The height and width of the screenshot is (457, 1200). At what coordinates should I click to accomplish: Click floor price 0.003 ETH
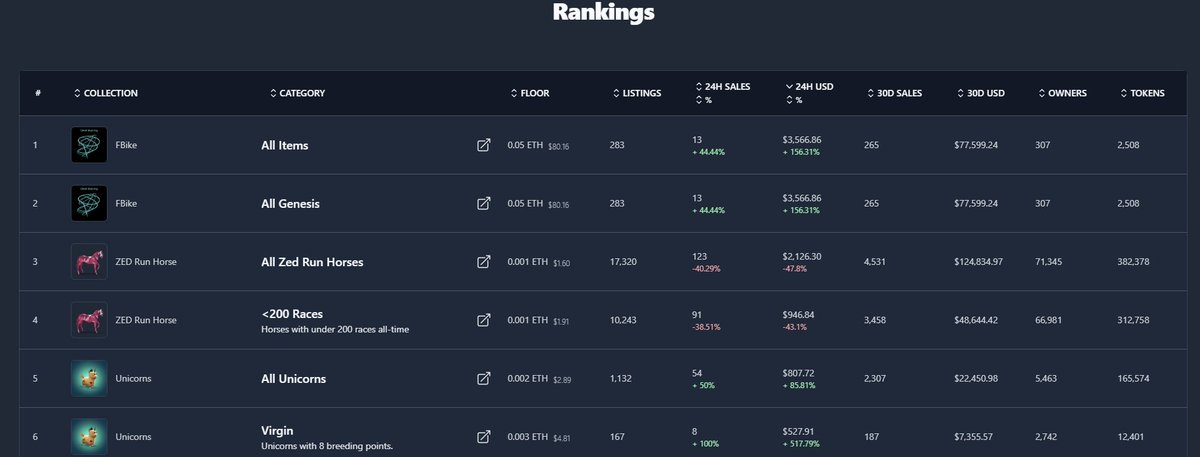click(527, 437)
